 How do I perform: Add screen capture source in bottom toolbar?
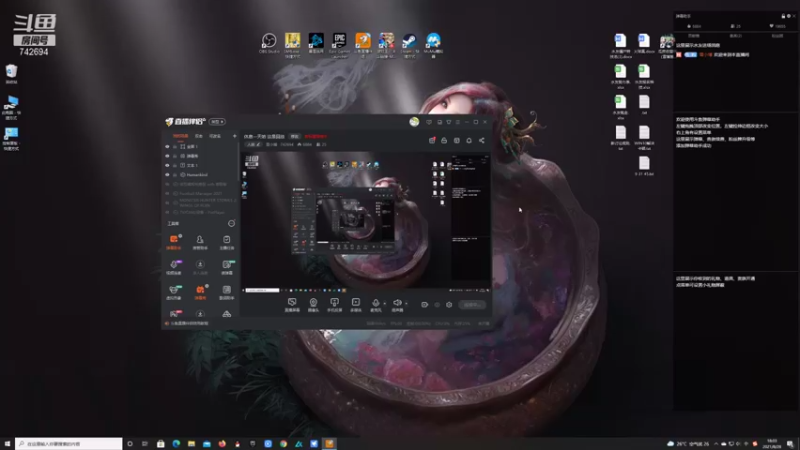coord(292,305)
